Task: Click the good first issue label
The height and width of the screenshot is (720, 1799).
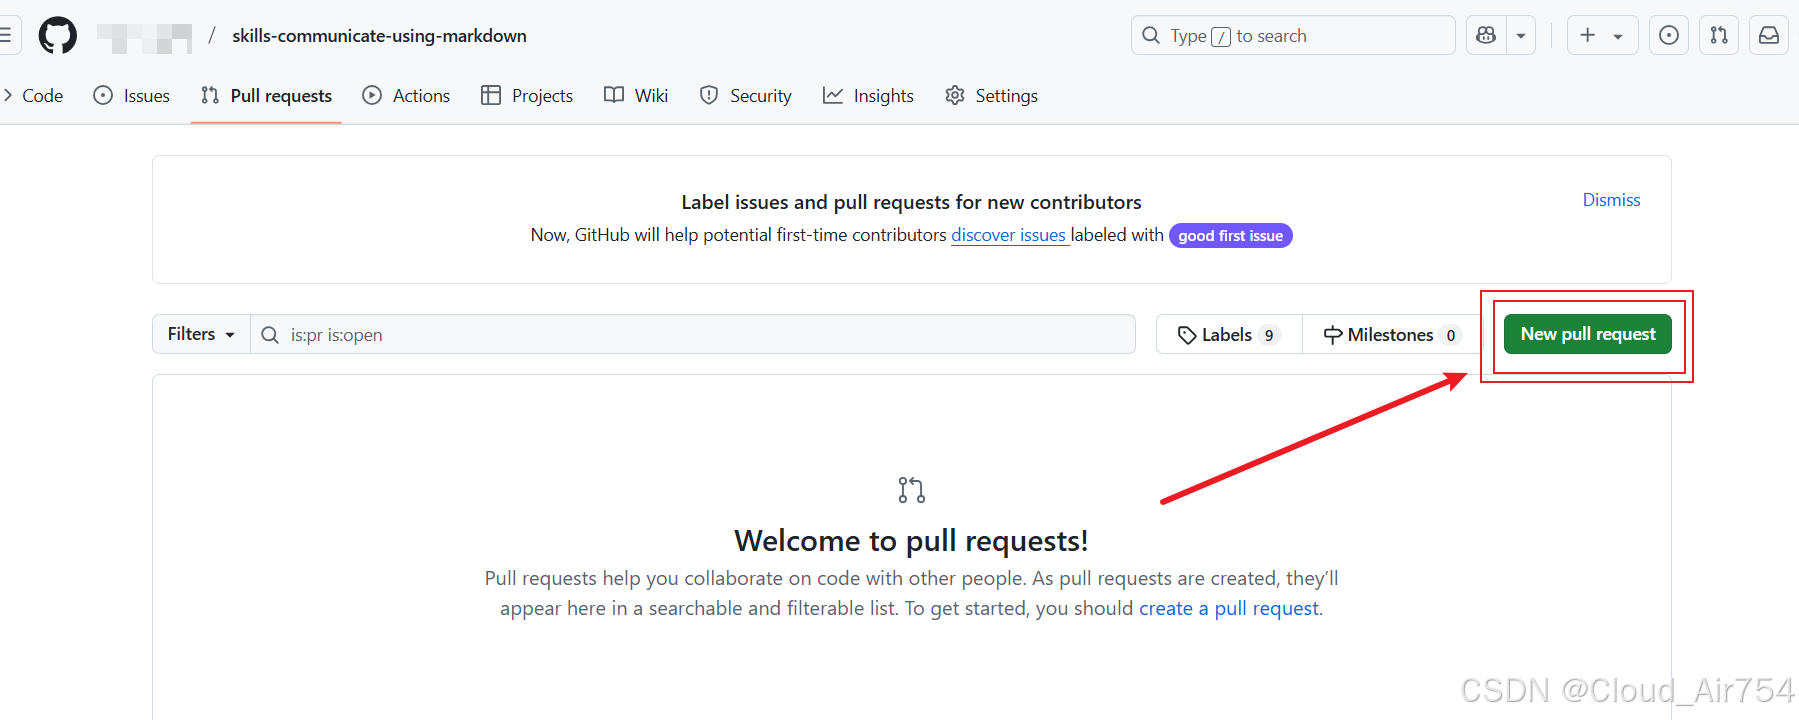Action: pyautogui.click(x=1230, y=236)
